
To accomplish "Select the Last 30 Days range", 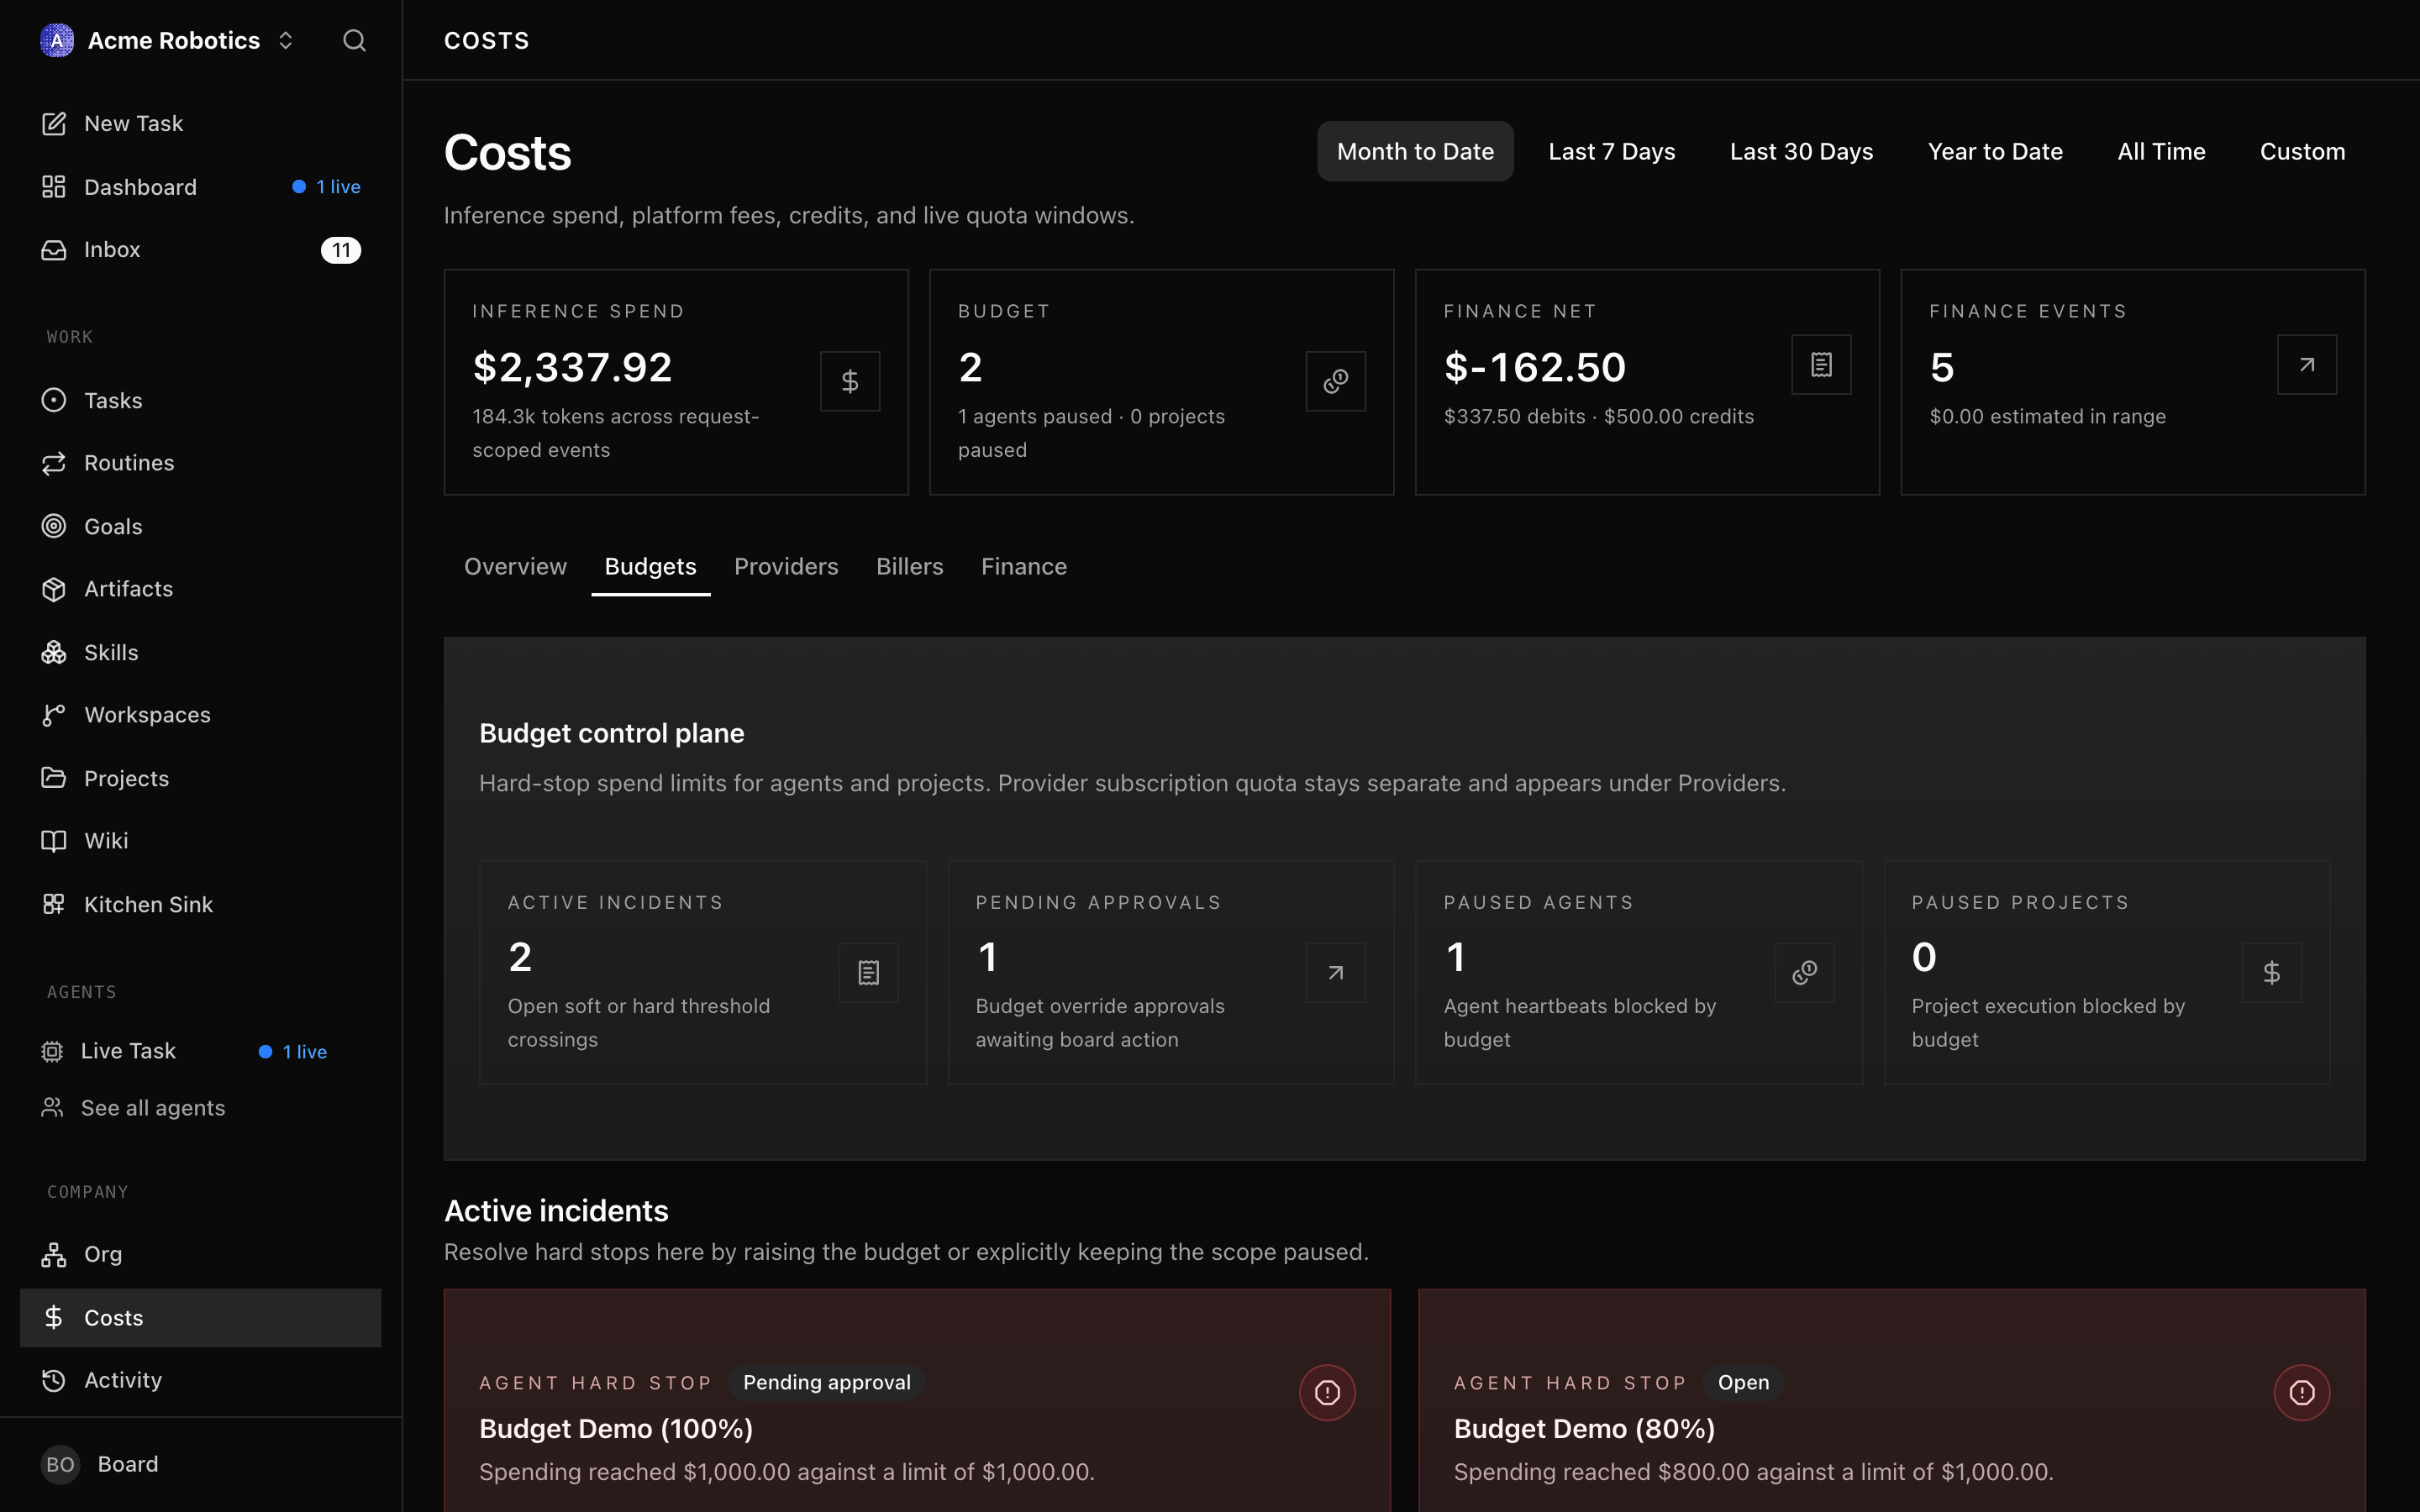I will point(1801,151).
